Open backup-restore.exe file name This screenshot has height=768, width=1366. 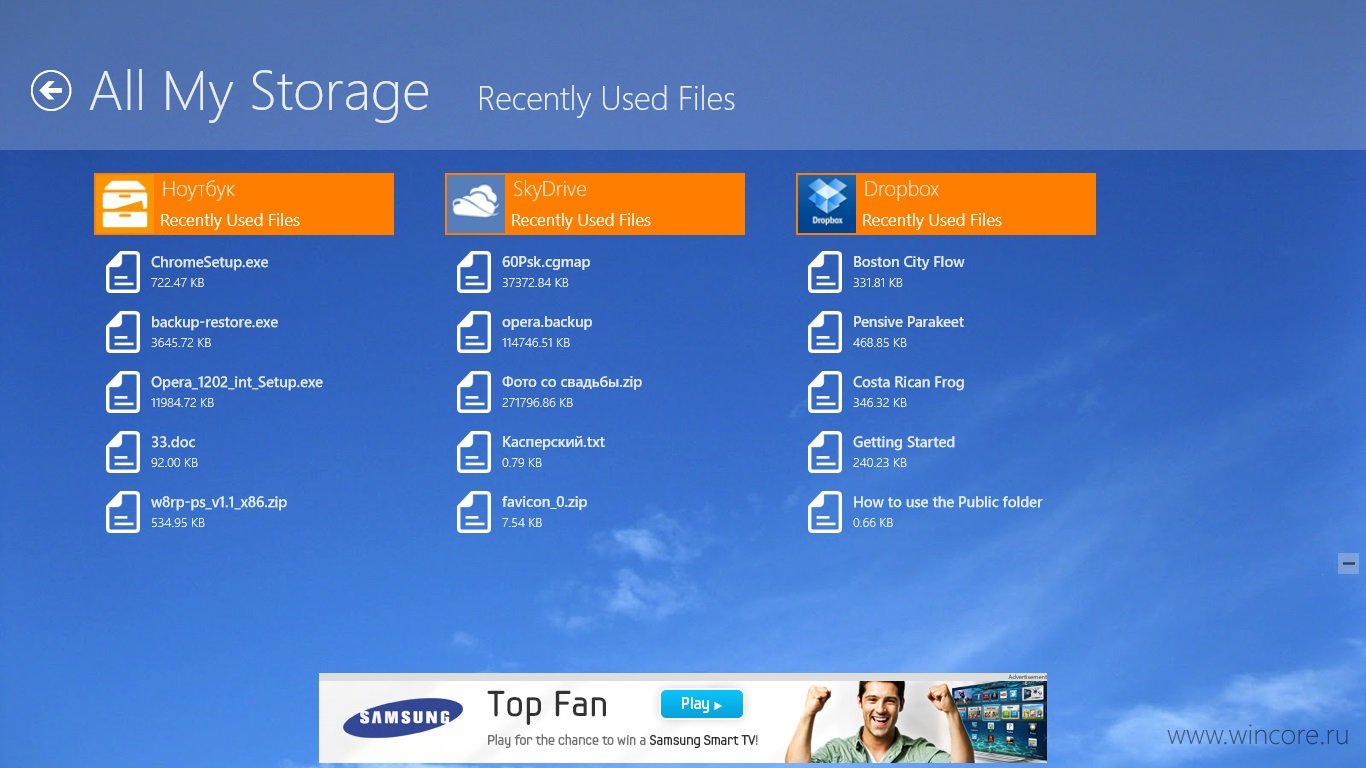point(215,322)
